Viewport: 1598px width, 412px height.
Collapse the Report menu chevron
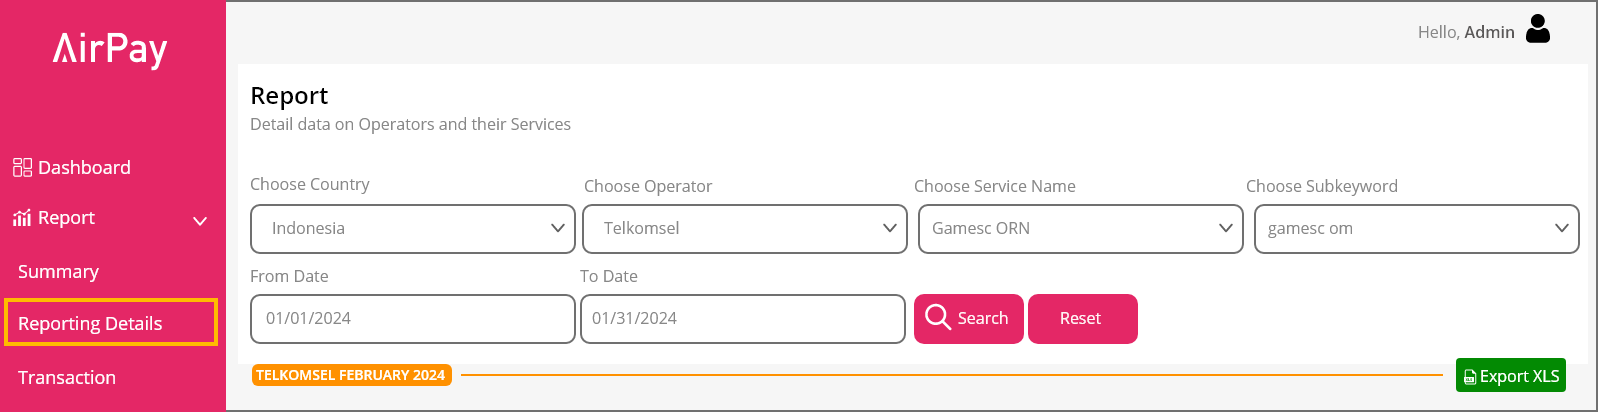pyautogui.click(x=200, y=220)
